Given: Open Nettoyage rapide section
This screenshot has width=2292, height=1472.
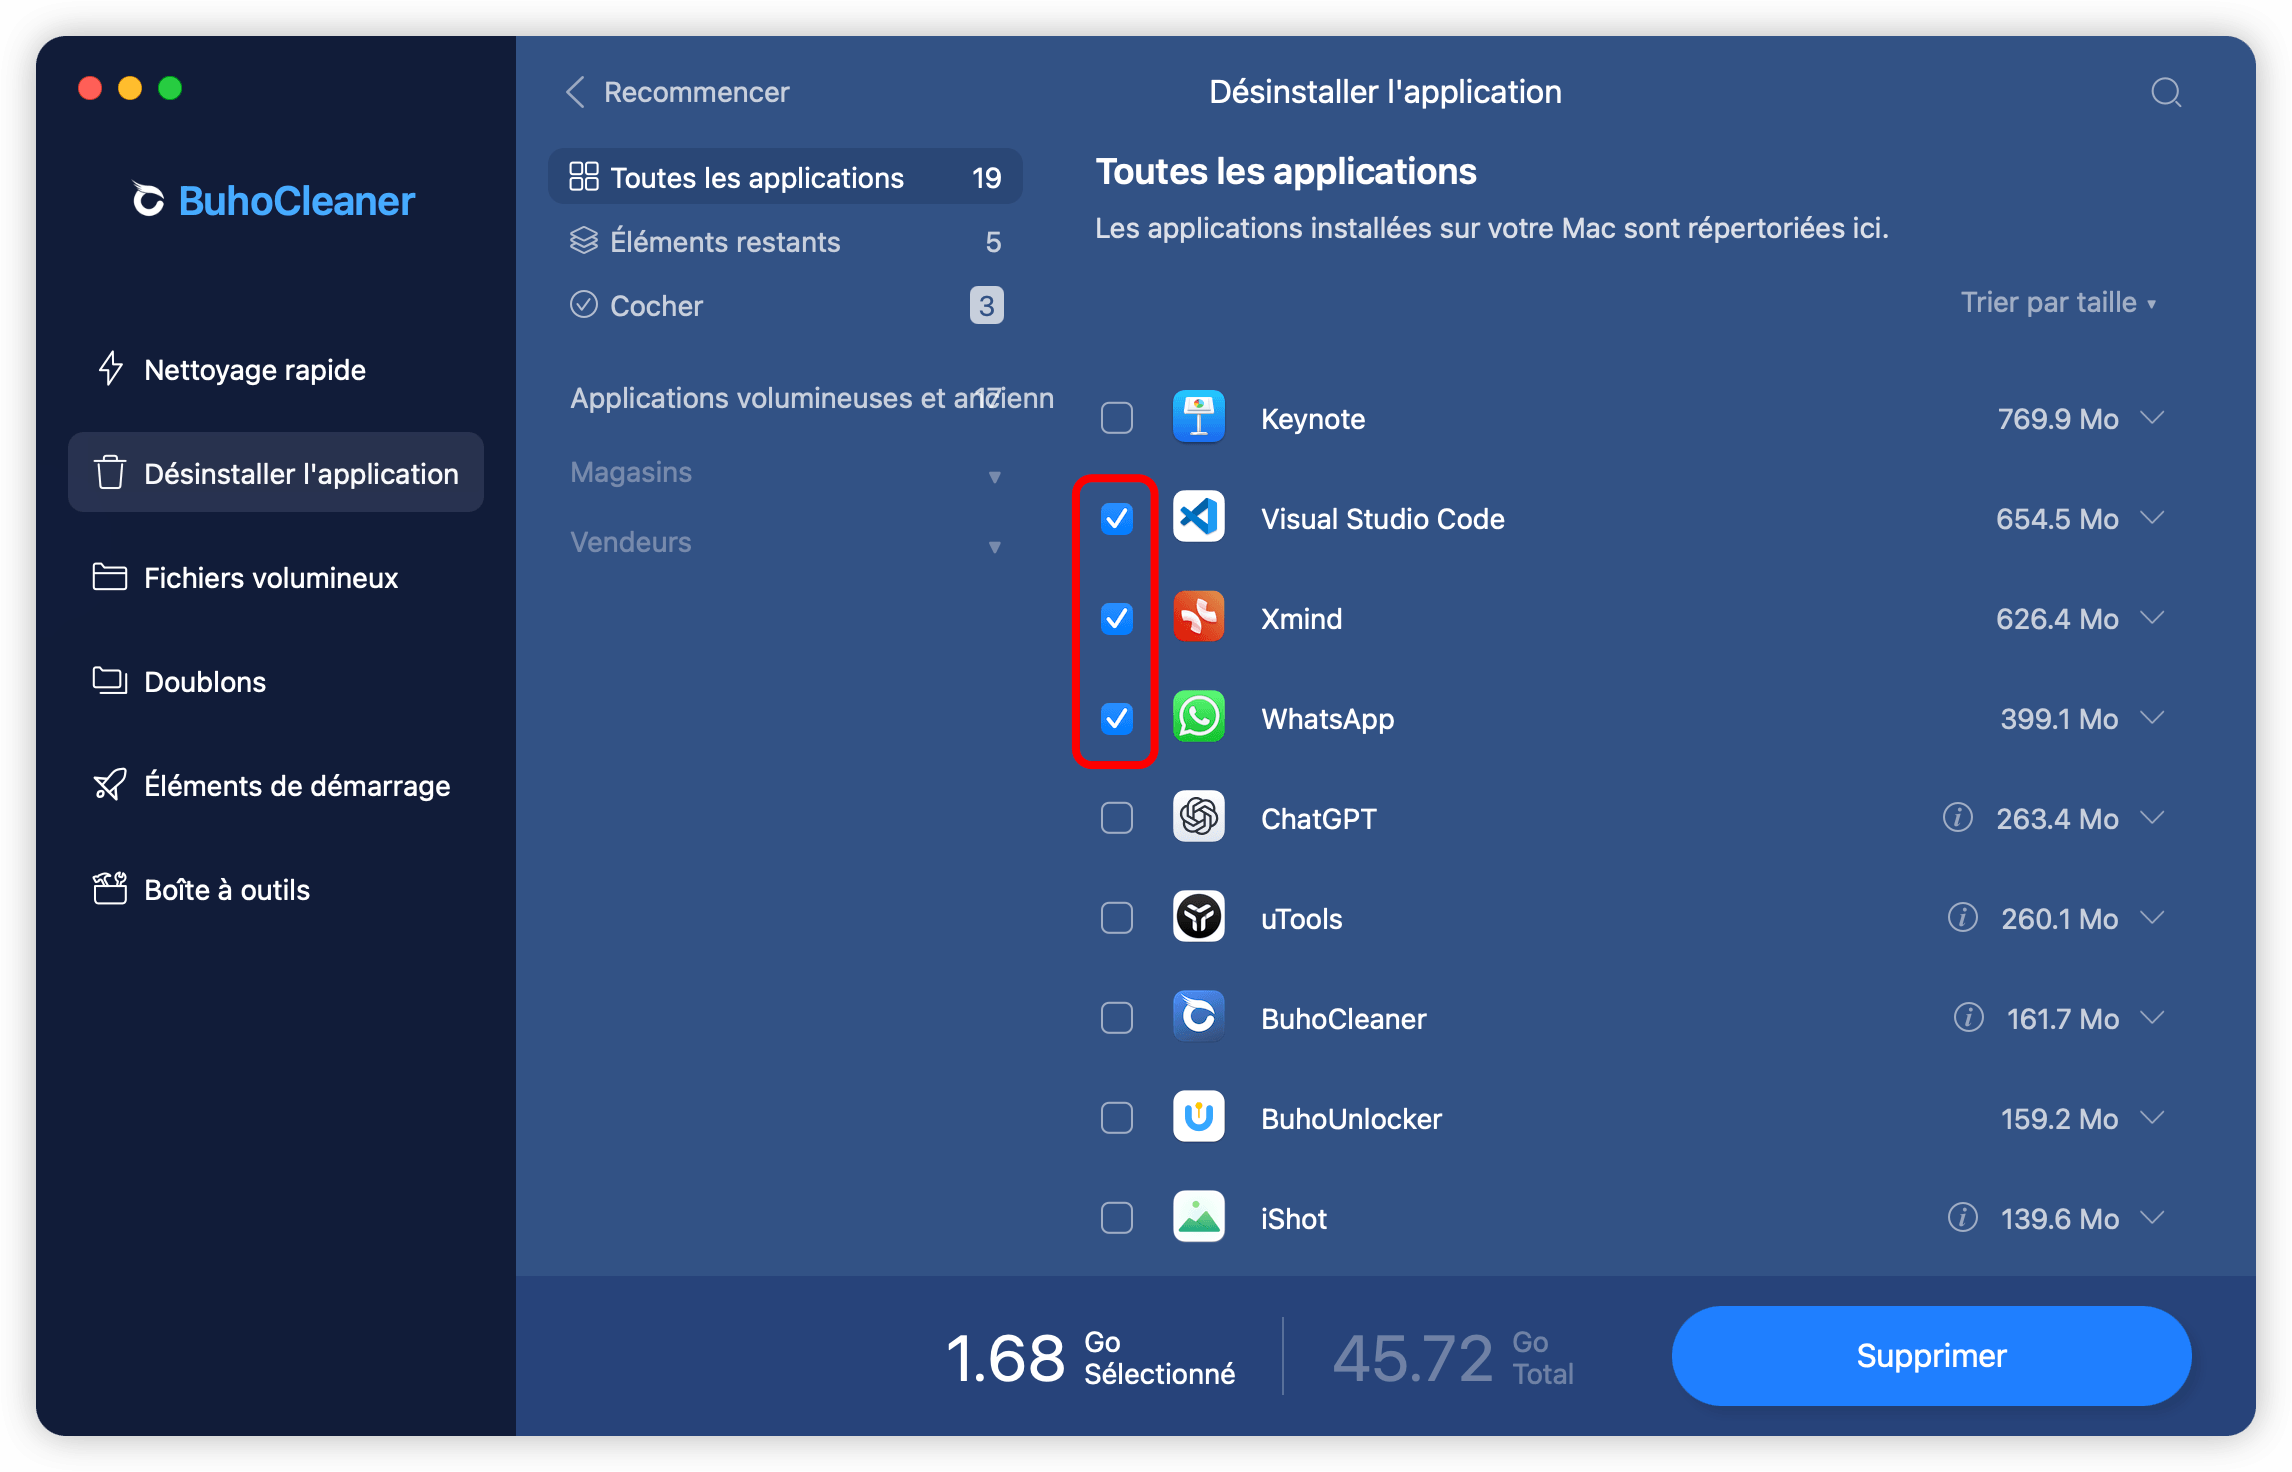Looking at the screenshot, I should click(x=276, y=369).
